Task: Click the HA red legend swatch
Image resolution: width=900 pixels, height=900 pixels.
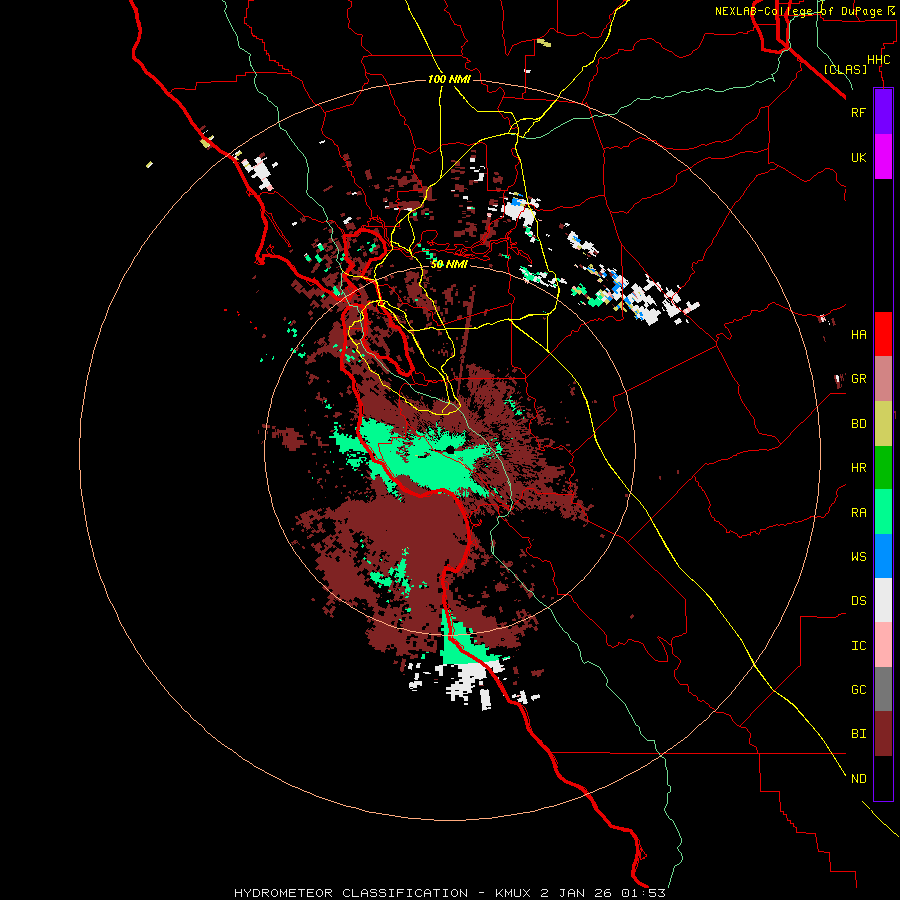Action: pos(883,334)
